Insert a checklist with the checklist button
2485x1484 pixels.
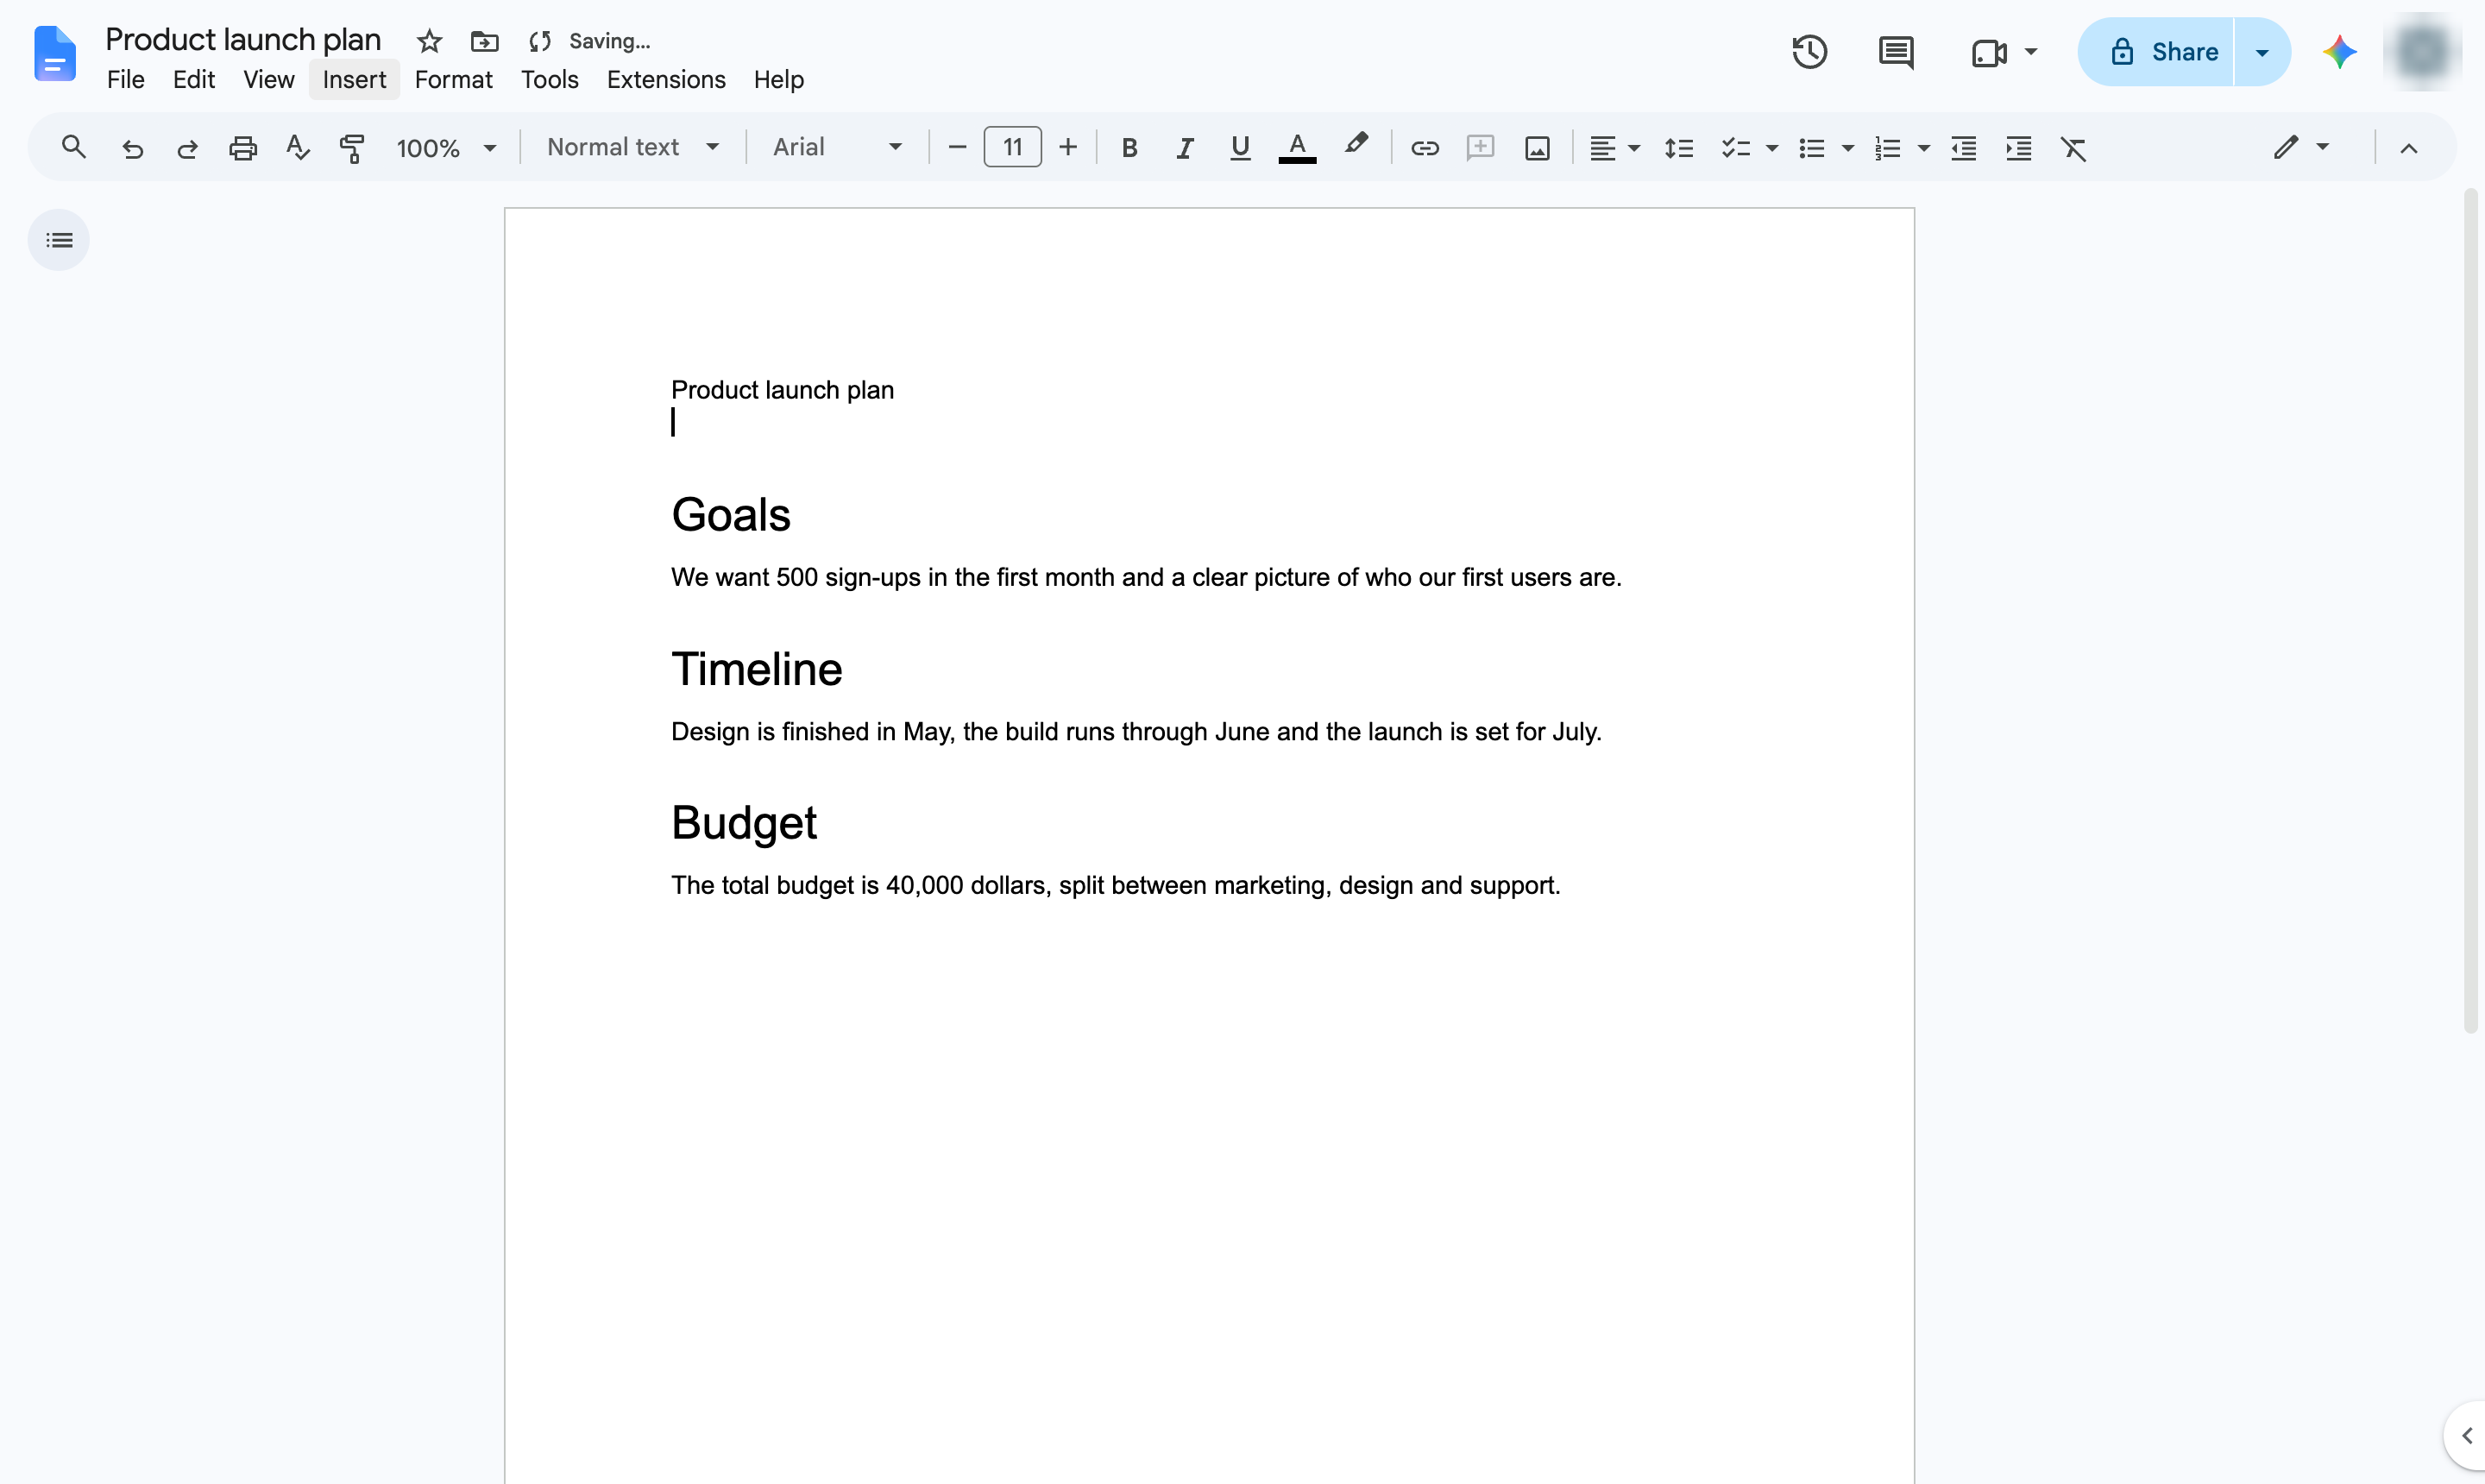[x=1735, y=148]
